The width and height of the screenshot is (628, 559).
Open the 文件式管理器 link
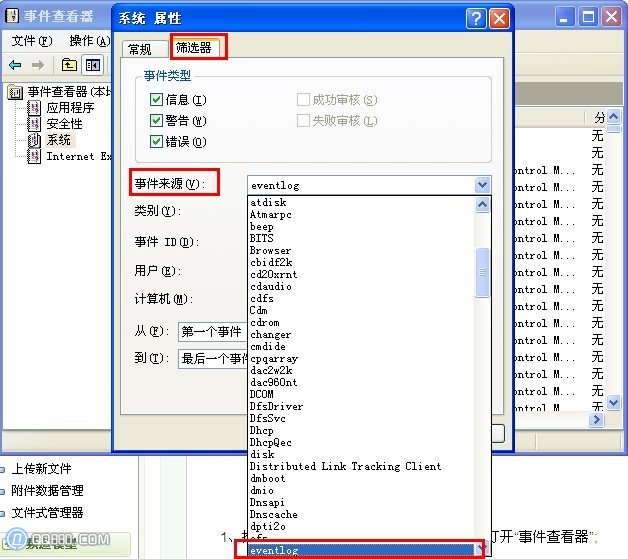[47, 513]
